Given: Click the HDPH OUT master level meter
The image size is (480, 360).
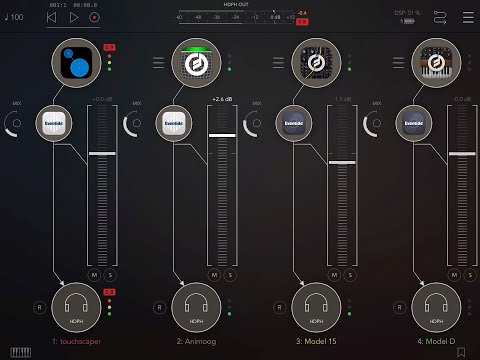Looking at the screenshot, I should point(236,17).
